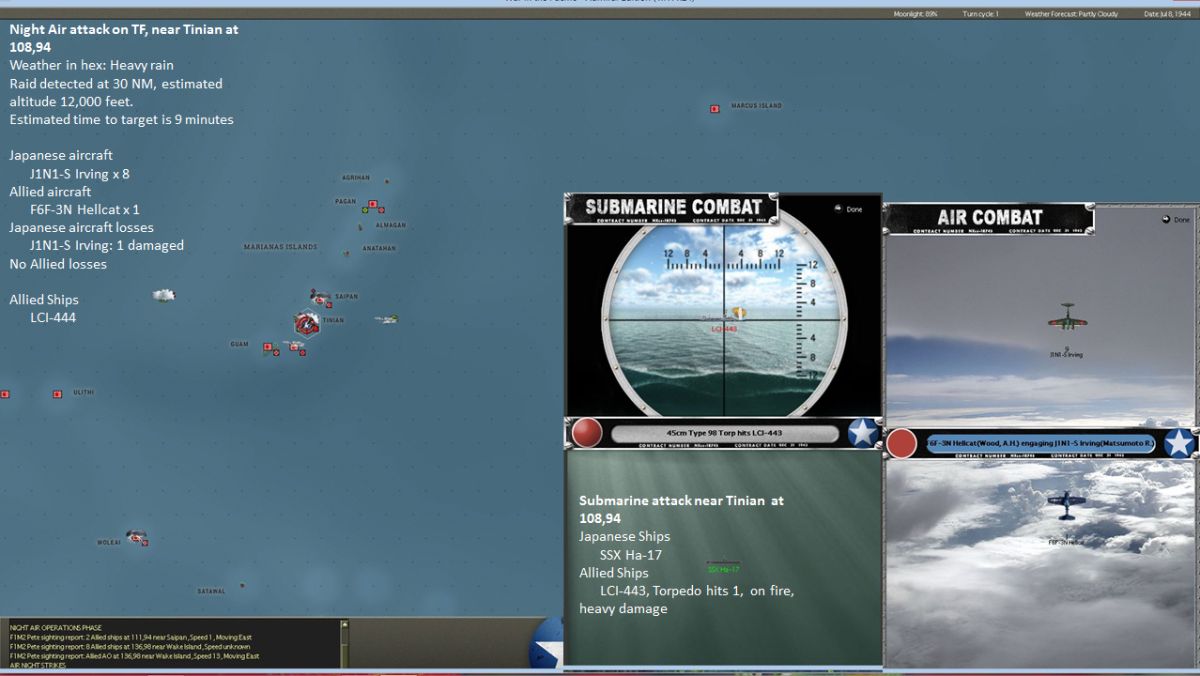
Task: Click the 'Weather in hex: Heavy rain' line
Action: [92, 66]
